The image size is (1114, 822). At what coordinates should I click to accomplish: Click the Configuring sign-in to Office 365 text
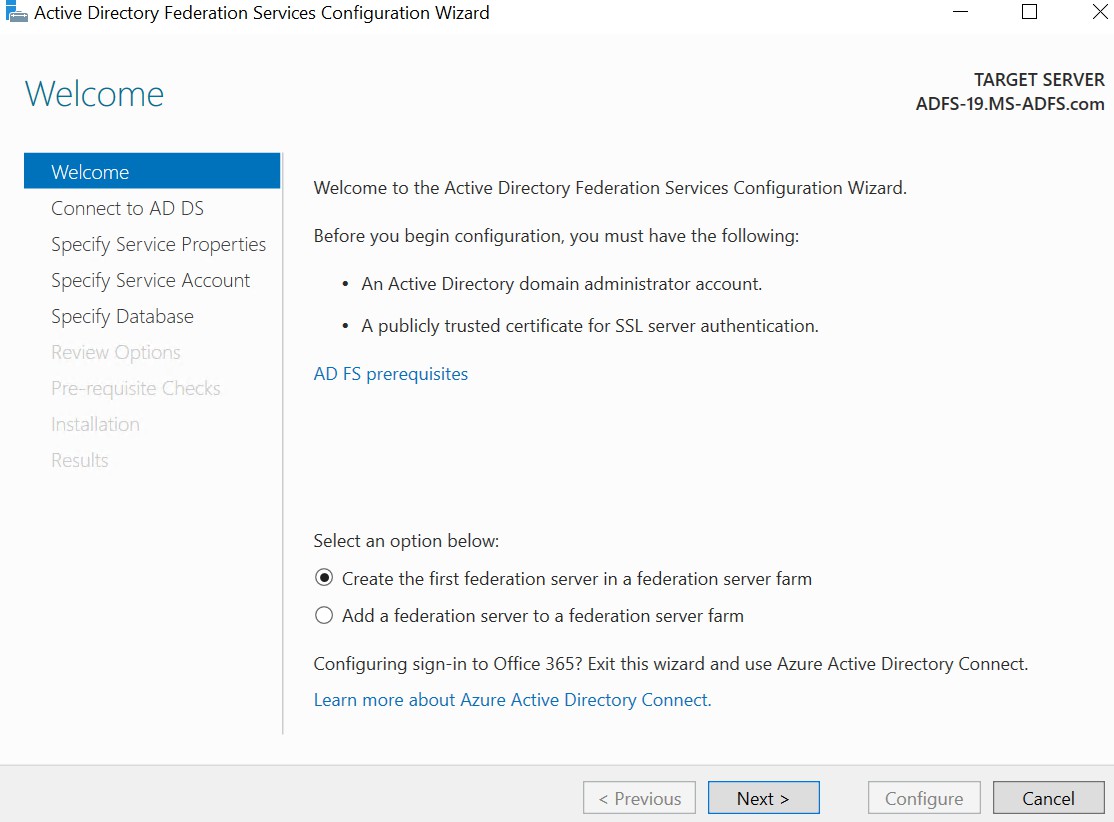coord(671,664)
